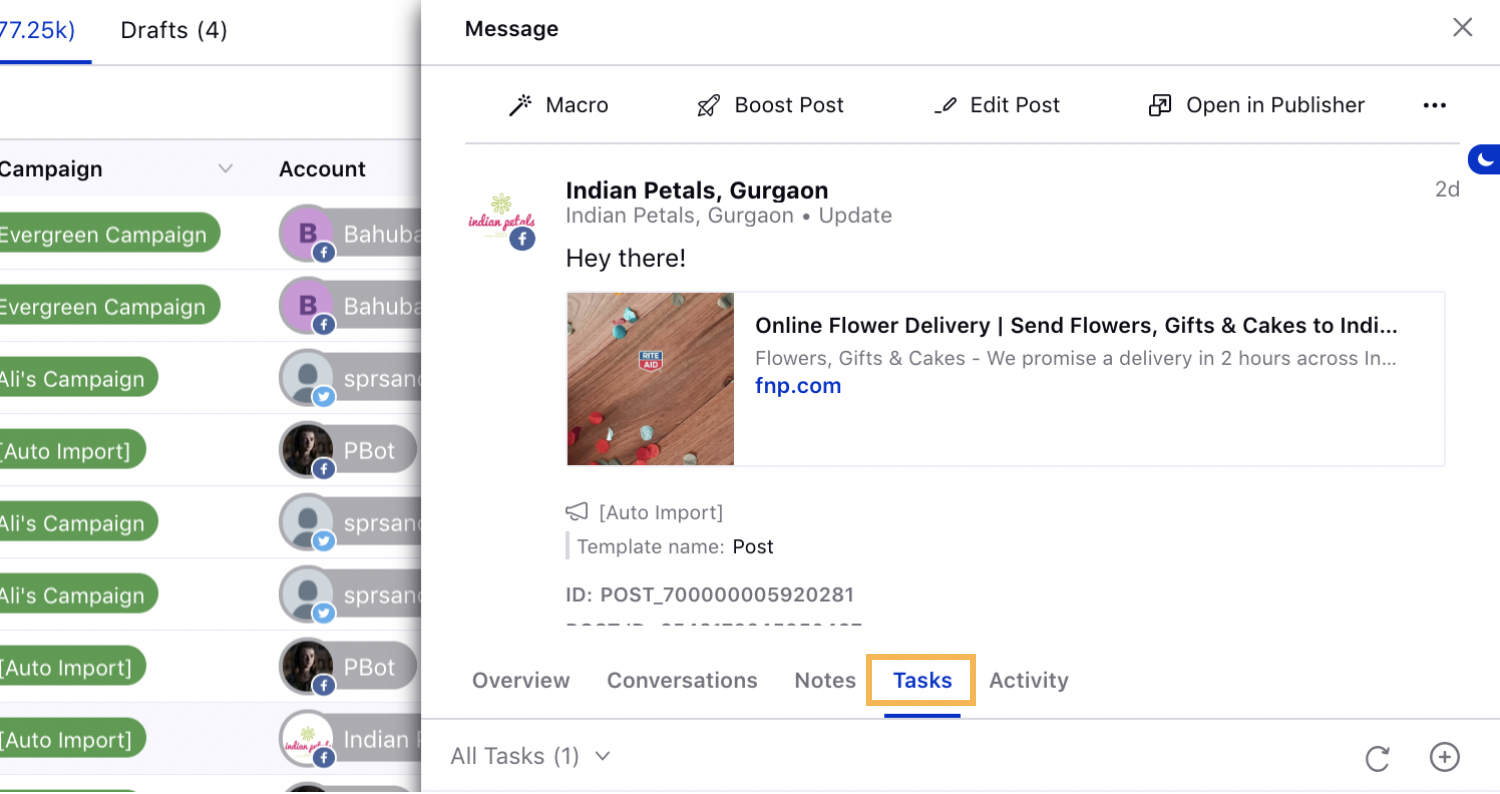Viewport: 1500px width, 794px height.
Task: Switch to the Overview tab
Action: (521, 680)
